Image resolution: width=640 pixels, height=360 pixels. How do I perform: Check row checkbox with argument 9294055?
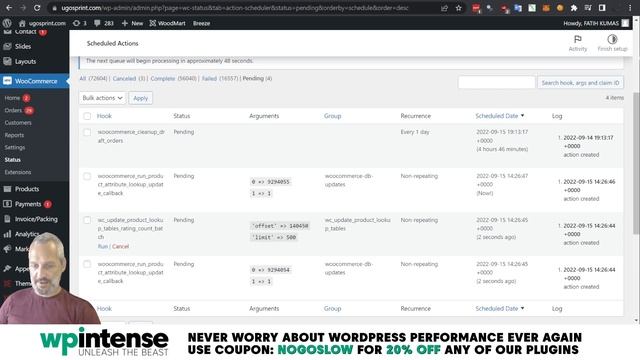point(87,176)
